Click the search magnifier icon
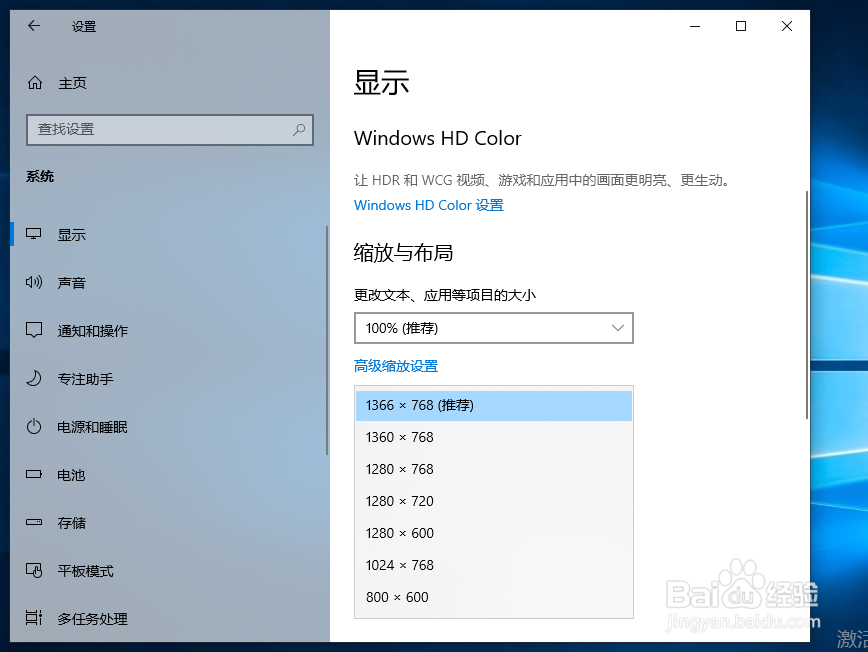Screen dimensions: 868x652 click(299, 130)
